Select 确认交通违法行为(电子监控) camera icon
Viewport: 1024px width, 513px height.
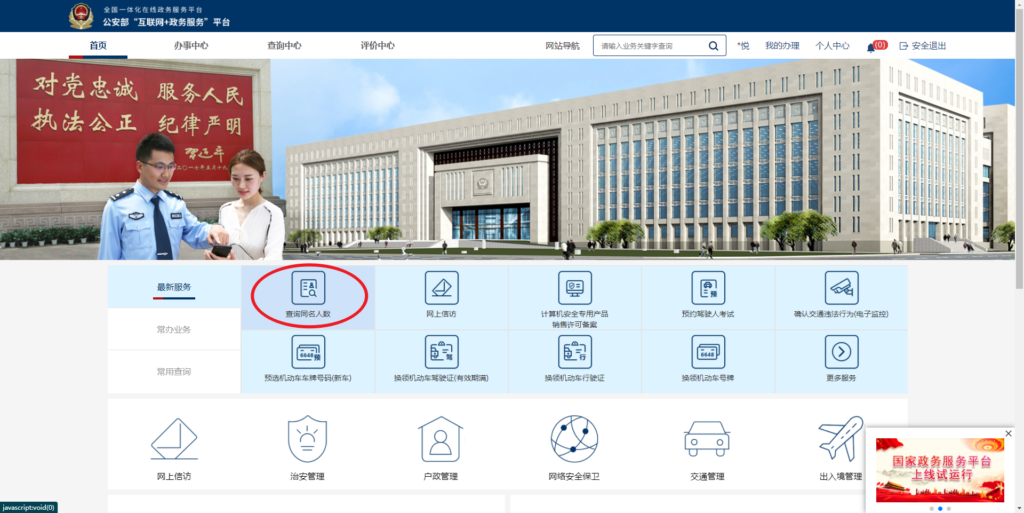[841, 288]
